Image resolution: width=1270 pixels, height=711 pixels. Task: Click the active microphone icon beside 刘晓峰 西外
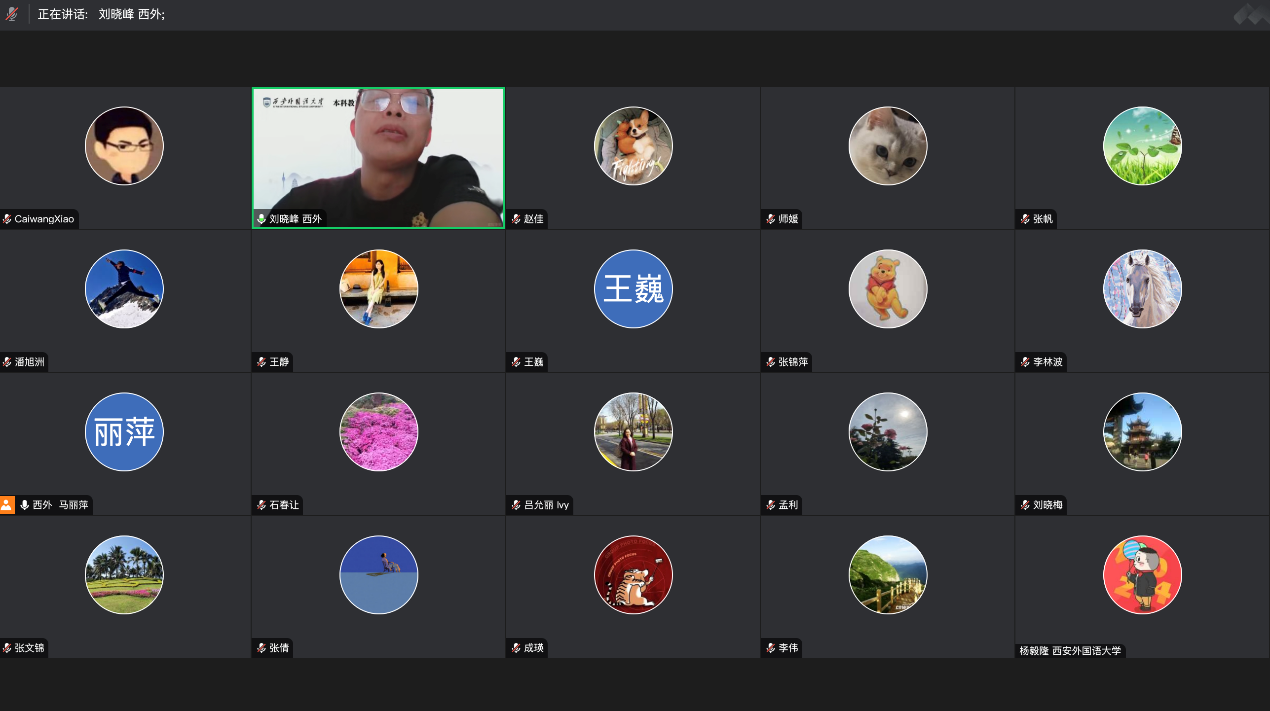tap(262, 219)
